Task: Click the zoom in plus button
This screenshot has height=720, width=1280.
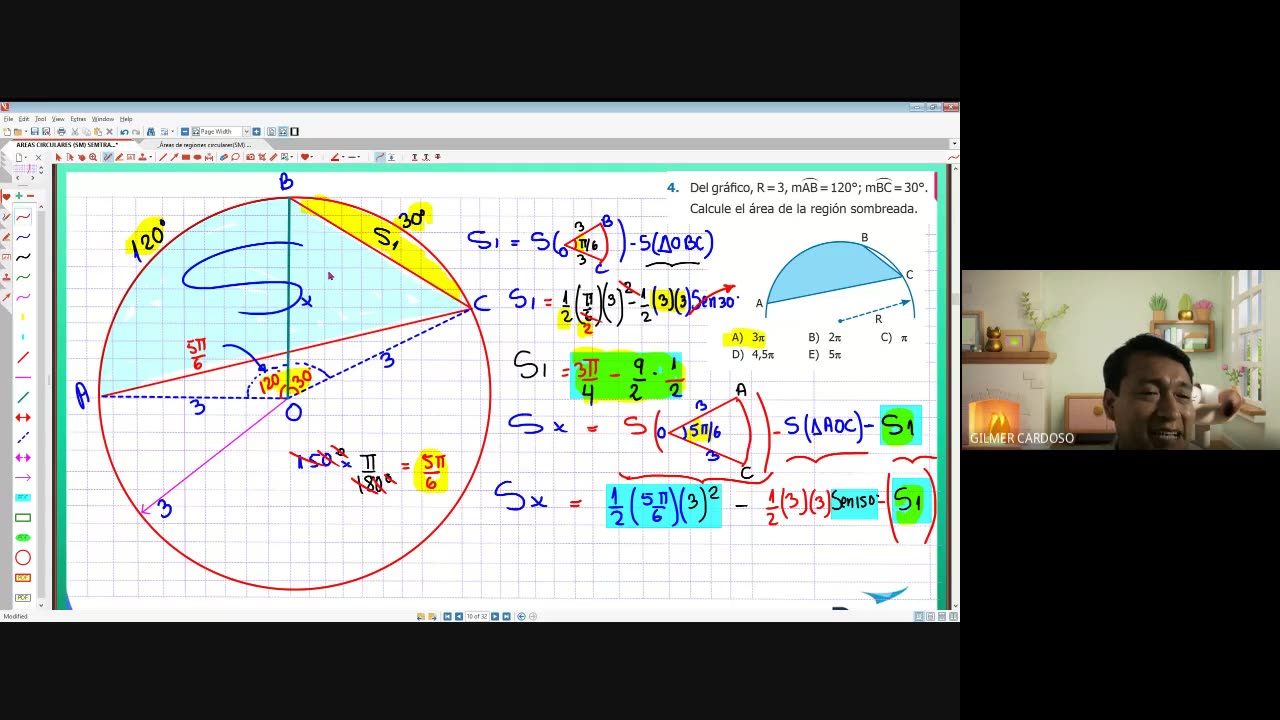Action: coord(256,132)
